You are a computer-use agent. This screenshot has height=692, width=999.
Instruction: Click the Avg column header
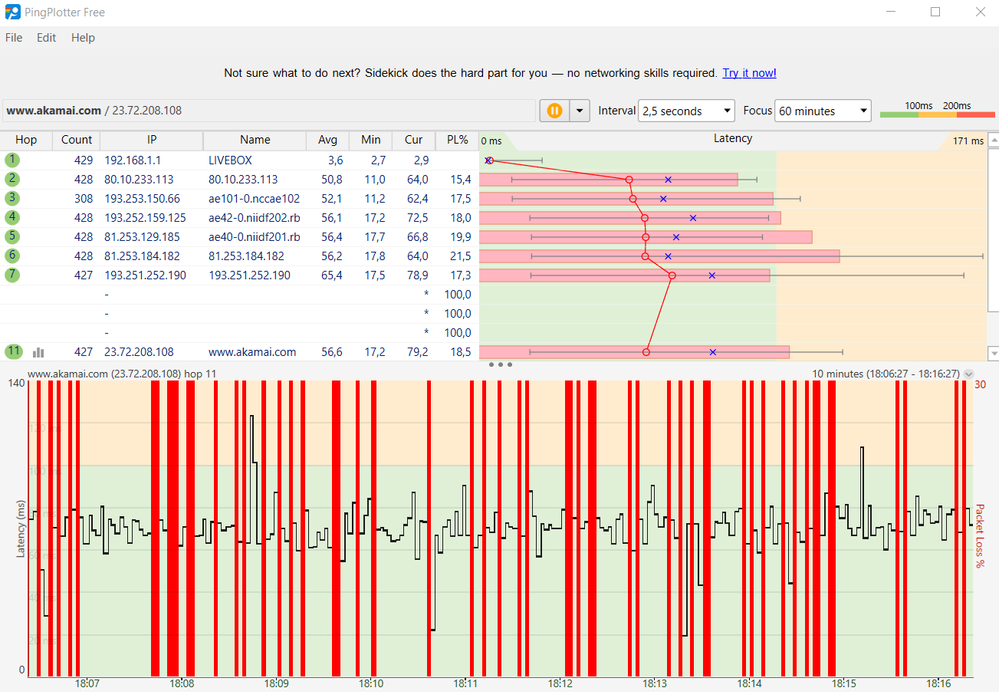pos(328,140)
